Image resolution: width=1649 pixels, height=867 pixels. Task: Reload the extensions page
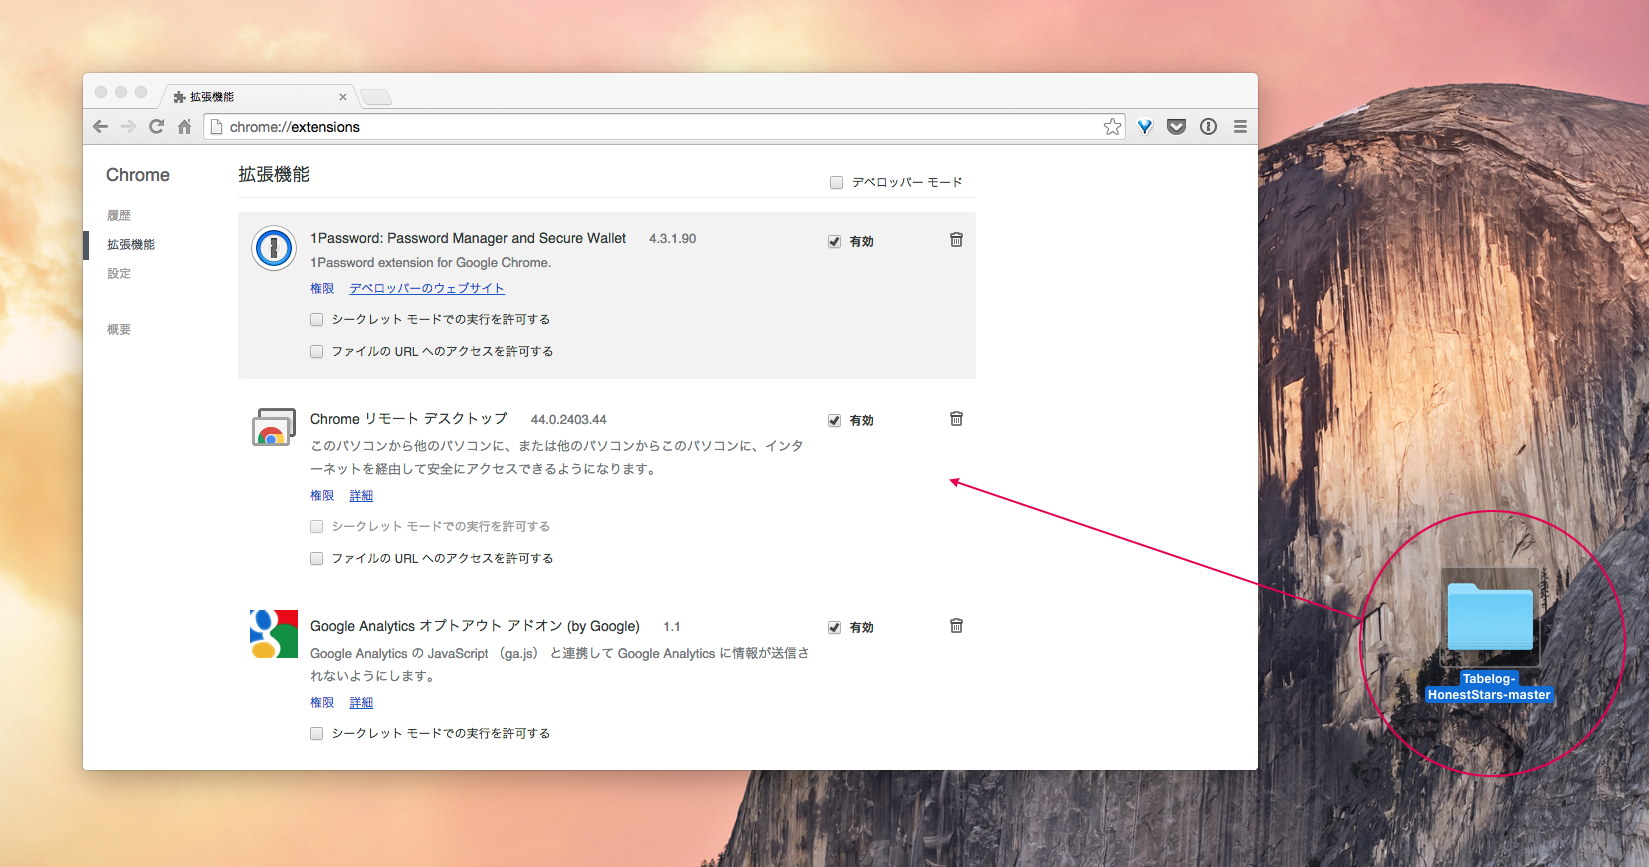[x=156, y=127]
